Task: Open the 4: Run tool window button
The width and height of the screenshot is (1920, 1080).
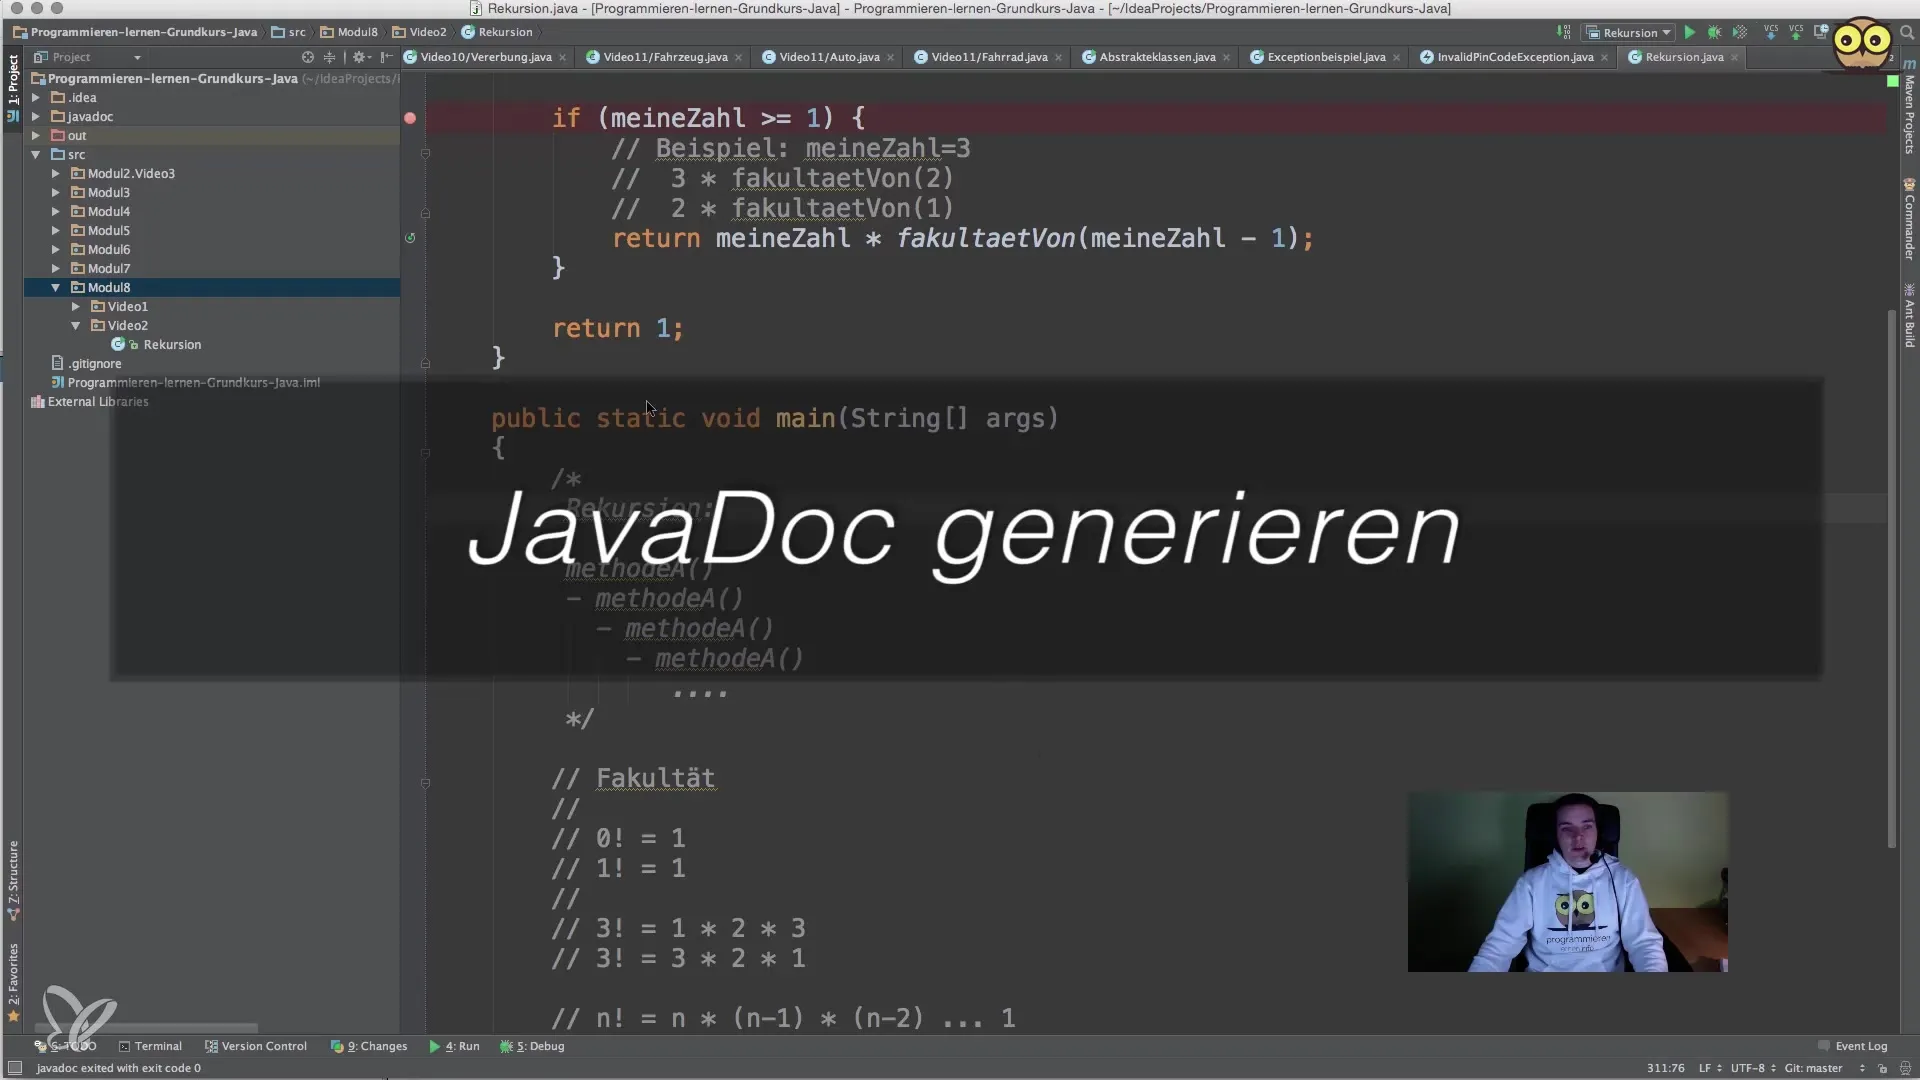Action: click(455, 1046)
